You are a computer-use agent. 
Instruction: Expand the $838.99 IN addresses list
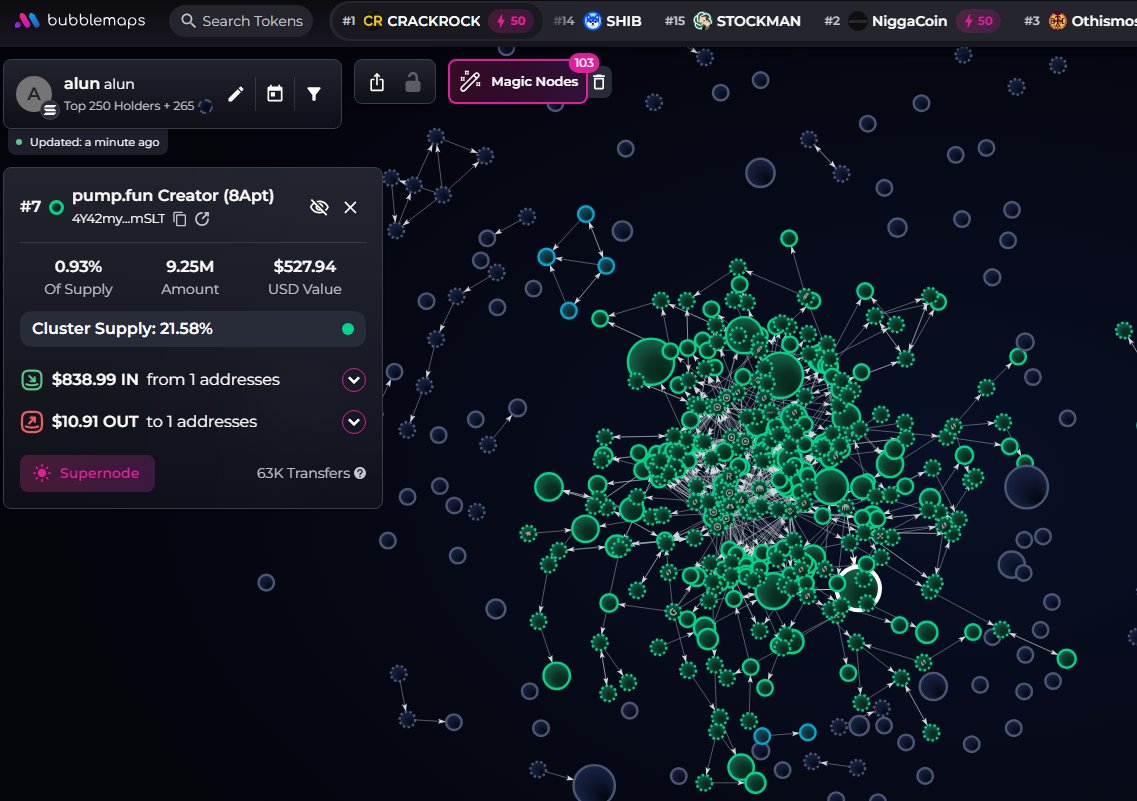(x=354, y=380)
